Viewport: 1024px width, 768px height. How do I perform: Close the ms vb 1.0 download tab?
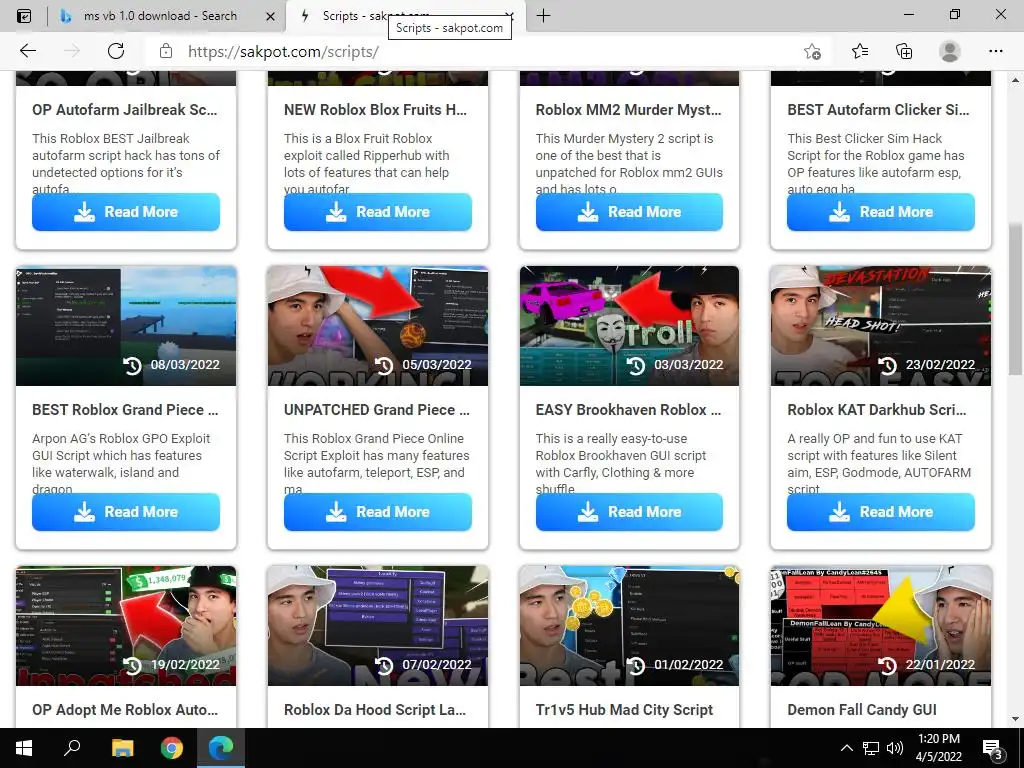point(270,16)
